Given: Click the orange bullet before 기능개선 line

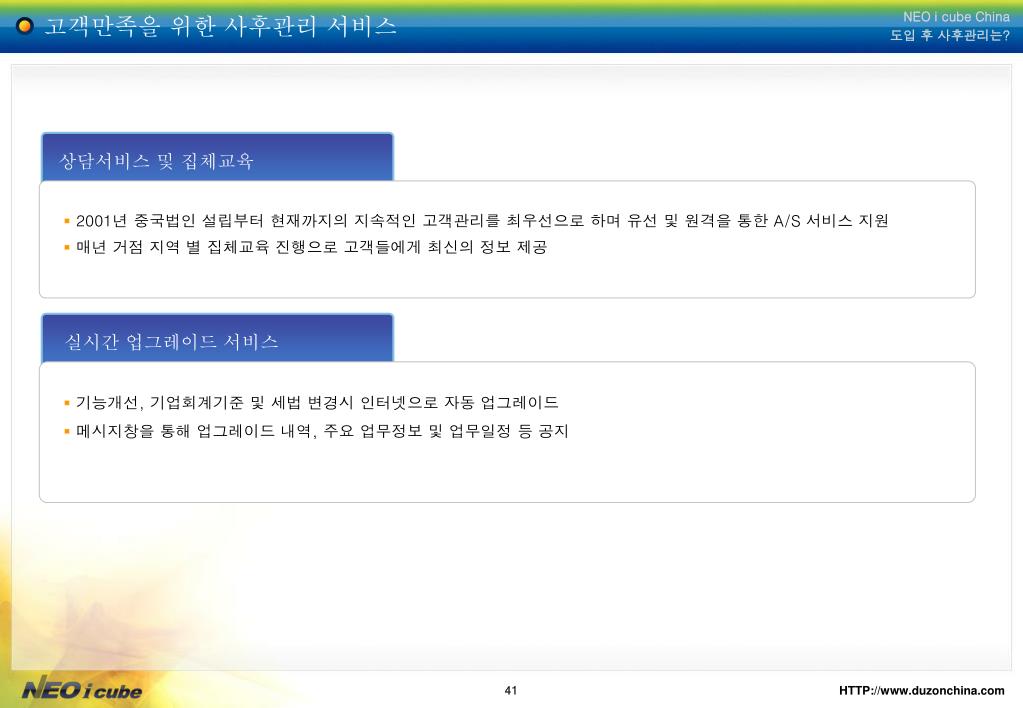Looking at the screenshot, I should (67, 403).
